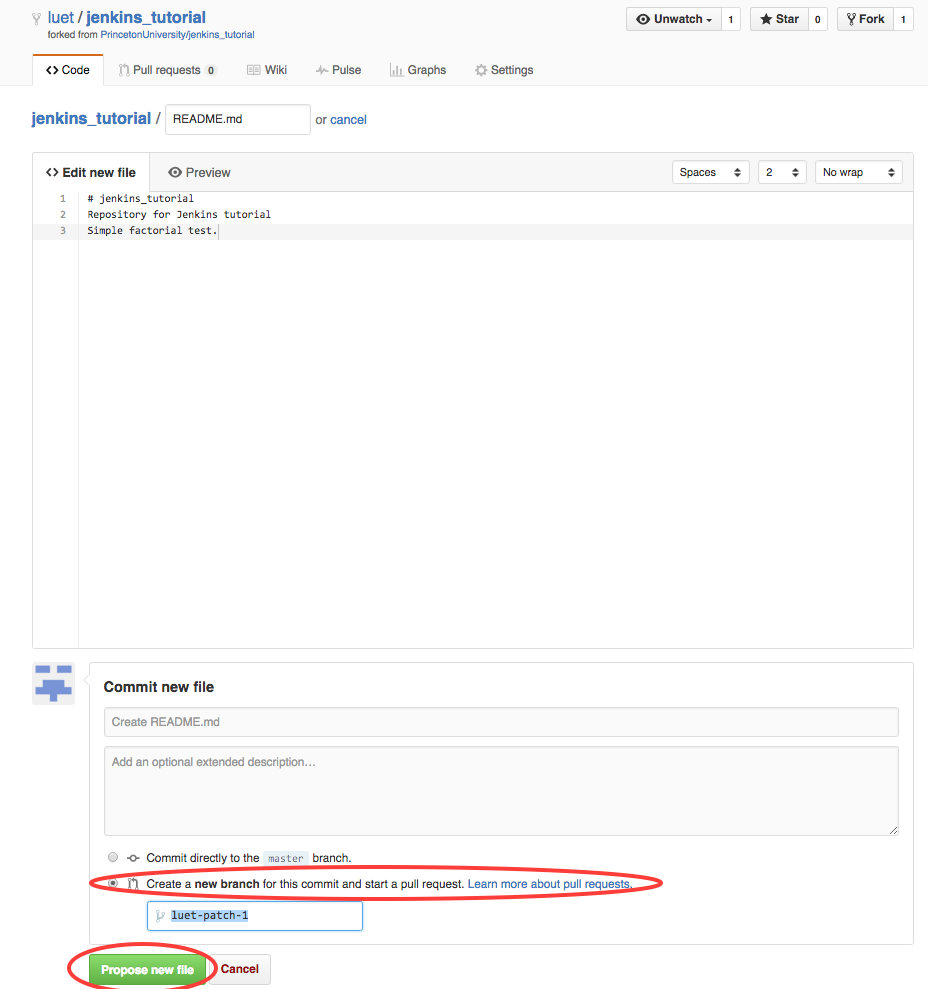Click the fork icon beside luet
928x989 pixels.
(x=37, y=19)
